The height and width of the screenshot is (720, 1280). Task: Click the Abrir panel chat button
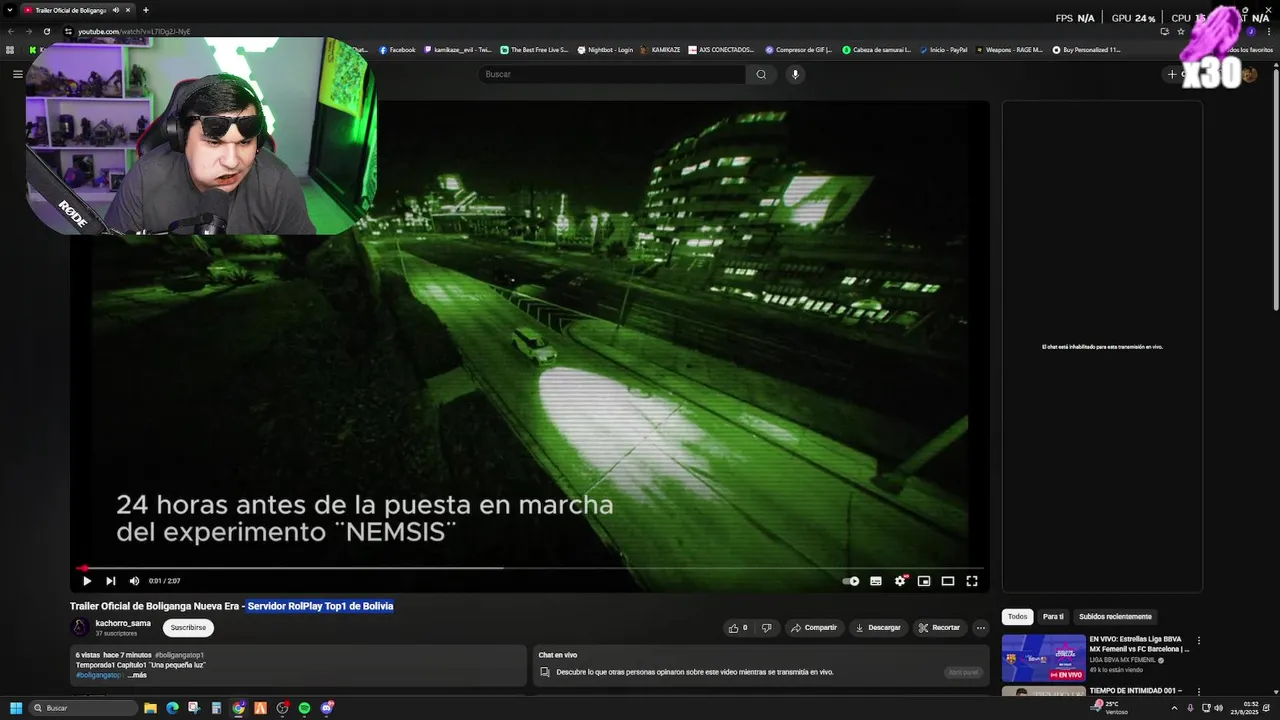pyautogui.click(x=963, y=672)
